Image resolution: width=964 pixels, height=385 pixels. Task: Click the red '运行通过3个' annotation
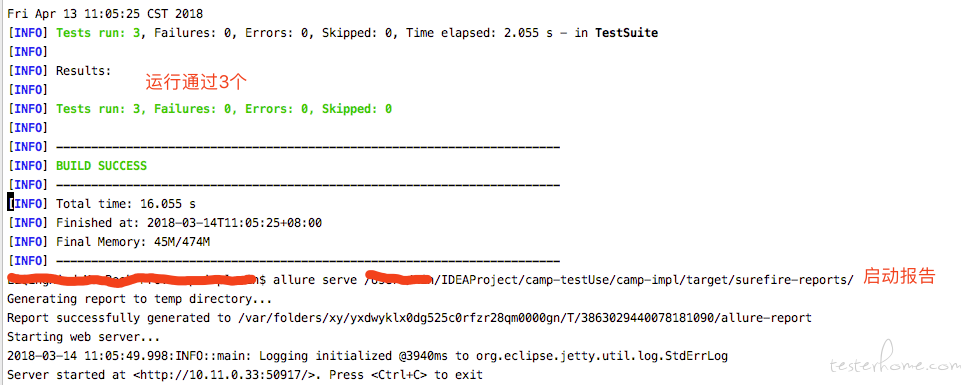click(196, 82)
